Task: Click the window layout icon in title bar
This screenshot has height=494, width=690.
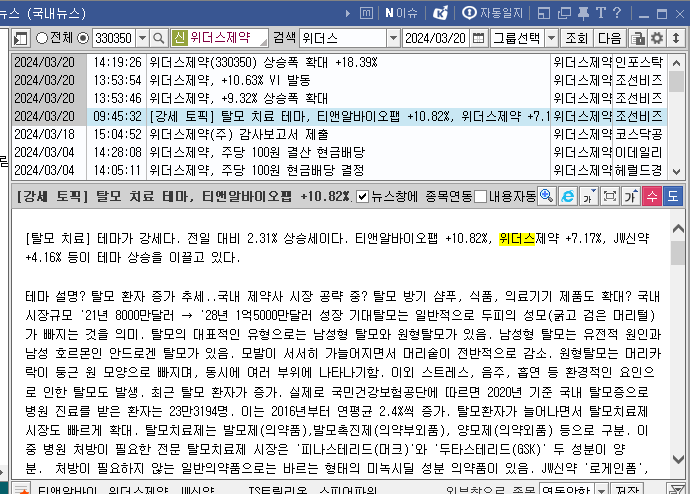Action: coord(544,13)
